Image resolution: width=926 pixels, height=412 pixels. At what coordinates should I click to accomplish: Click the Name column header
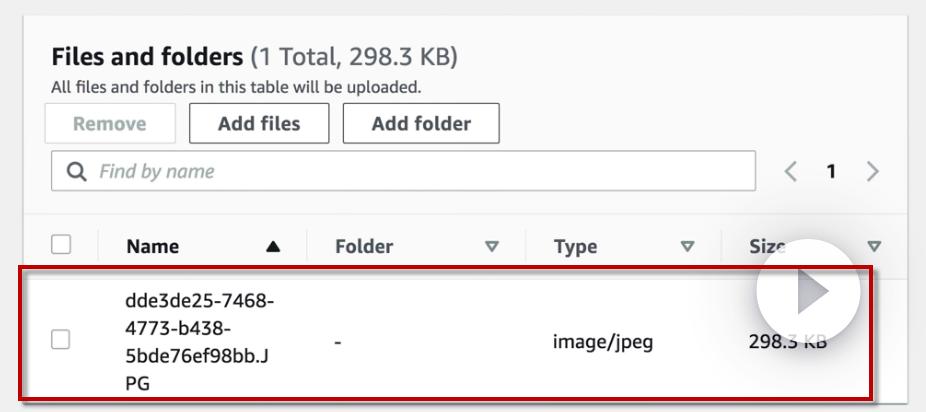(x=153, y=247)
